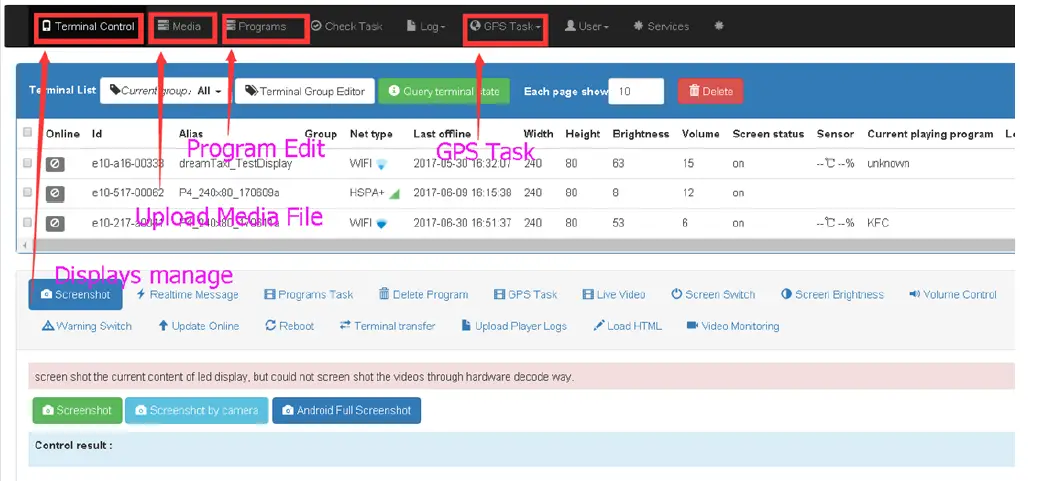Screen dimensions: 1041x481
Task: Open the Video Monitoring function
Action: [x=733, y=326]
